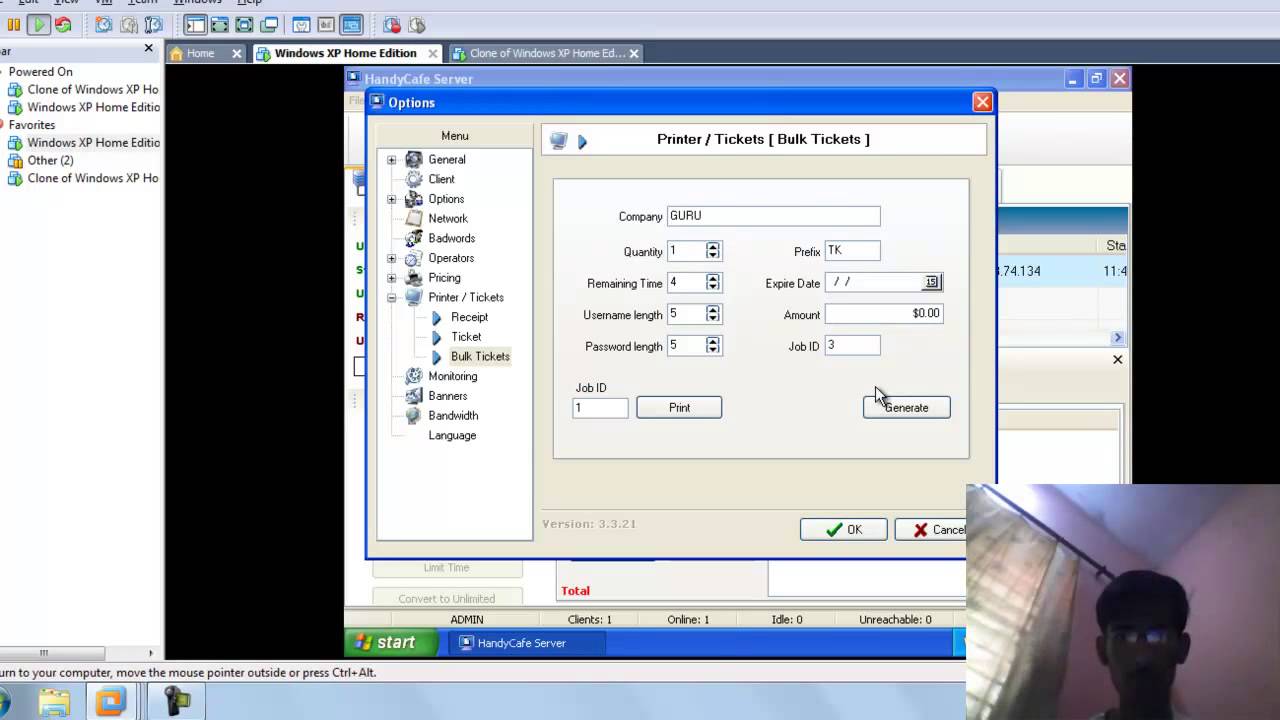Close the VMware sidebar with its X
Screen dimensions: 1280x720
149,48
